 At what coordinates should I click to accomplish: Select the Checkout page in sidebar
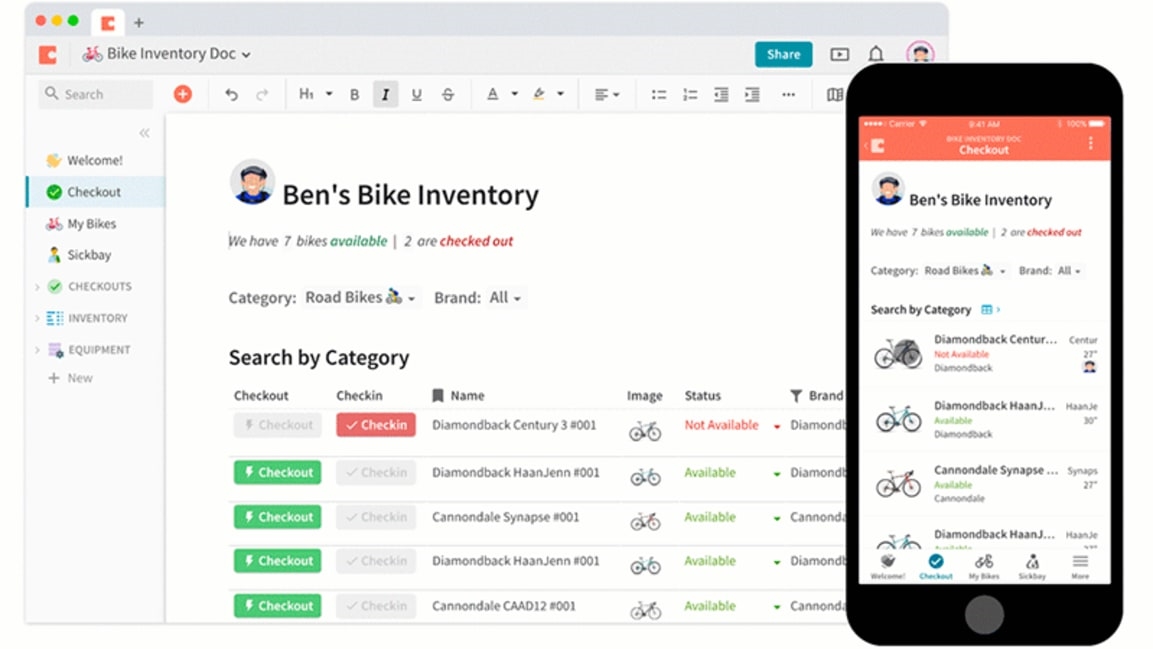pos(96,192)
